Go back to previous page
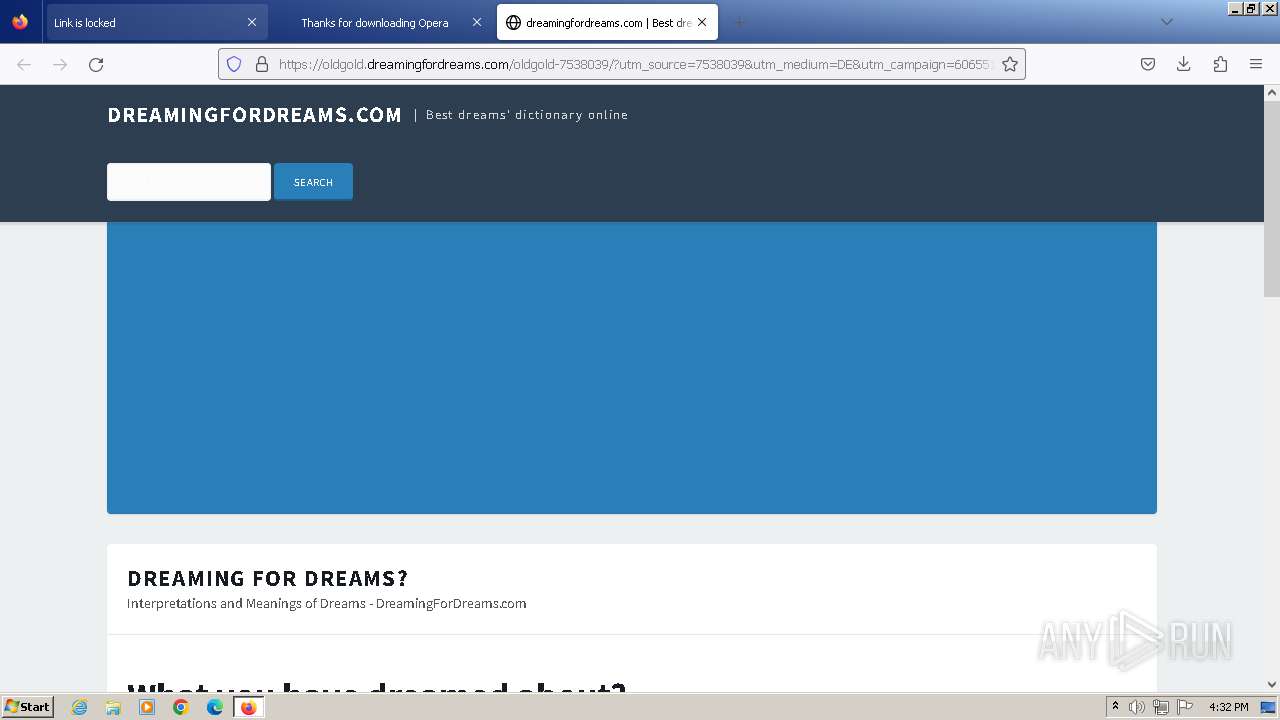Screen dimensions: 1280x720 (x=24, y=64)
